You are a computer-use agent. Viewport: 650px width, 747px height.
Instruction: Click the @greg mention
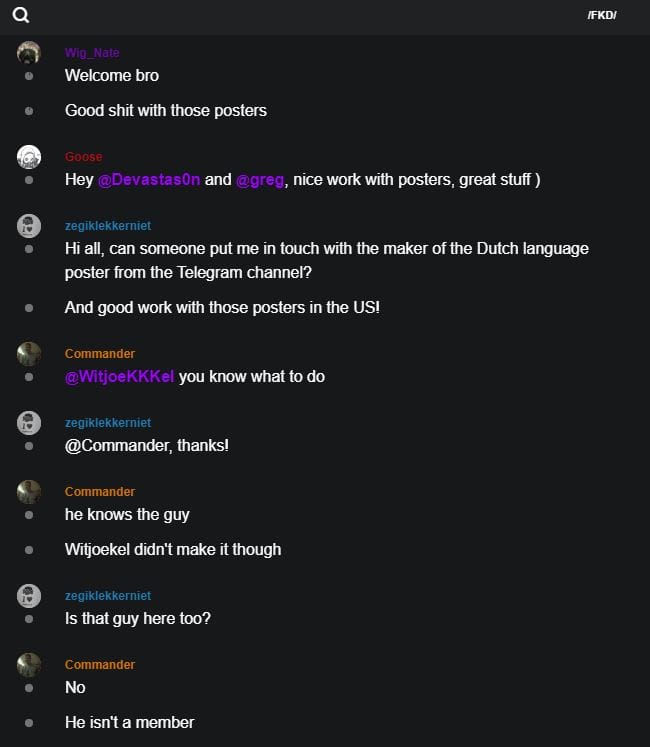[260, 180]
